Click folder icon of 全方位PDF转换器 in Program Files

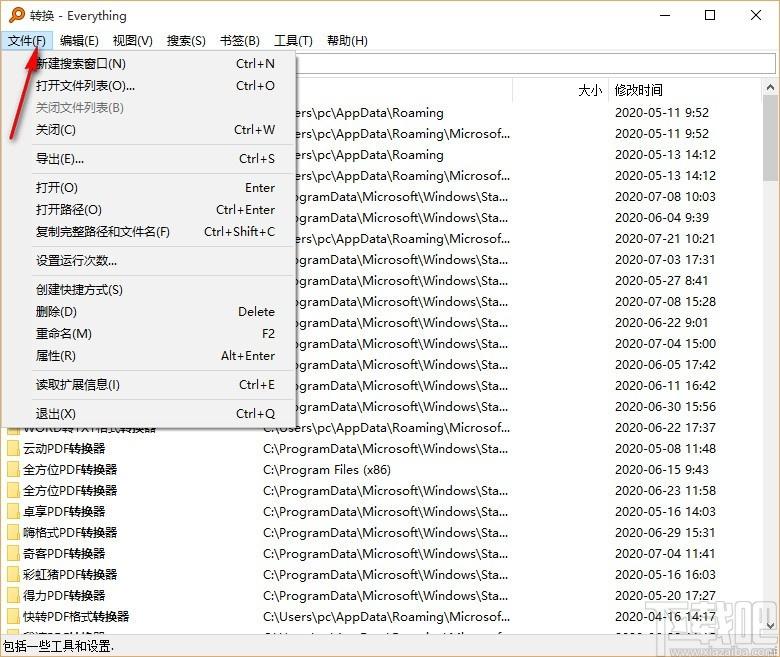click(13, 469)
